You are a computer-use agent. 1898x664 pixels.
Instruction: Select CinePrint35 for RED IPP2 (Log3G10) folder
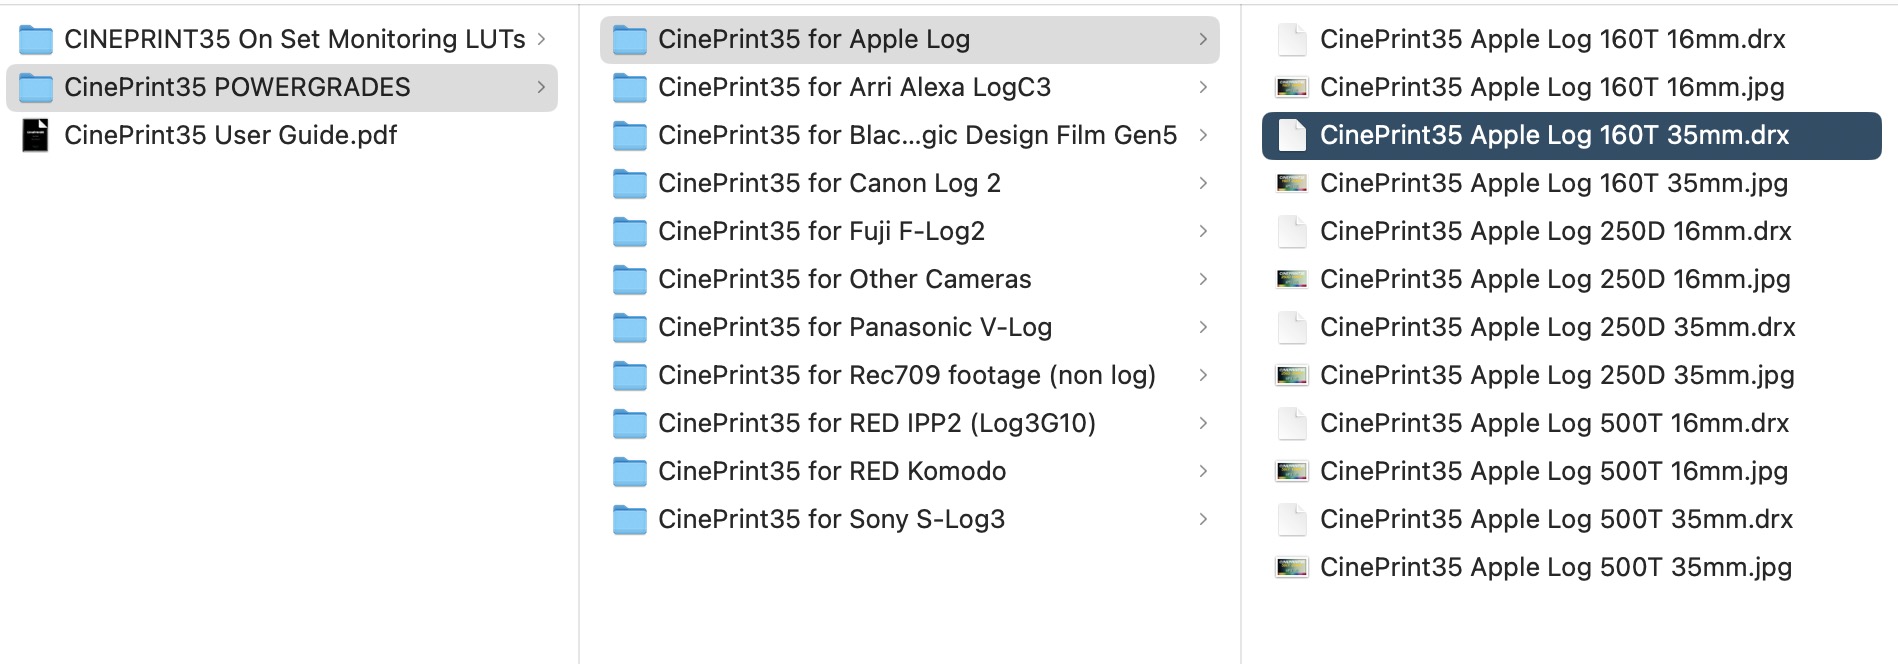click(x=910, y=423)
